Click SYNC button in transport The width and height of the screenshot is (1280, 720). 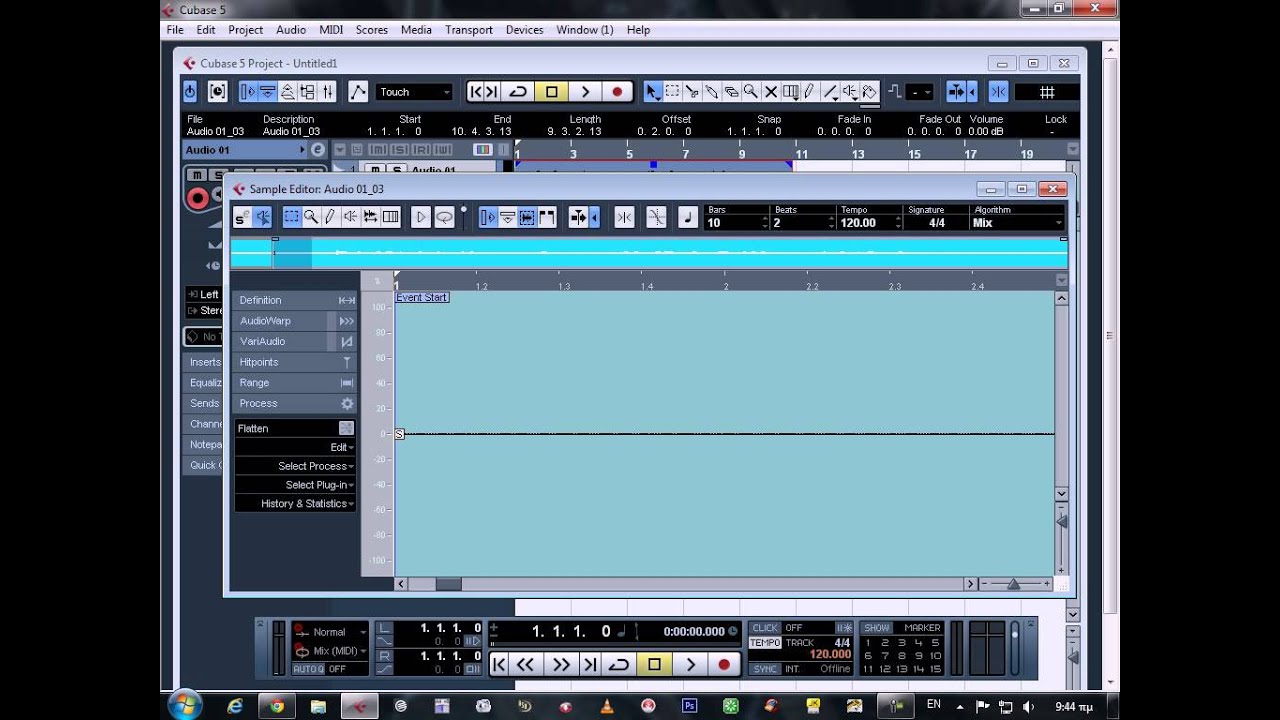pyautogui.click(x=765, y=669)
